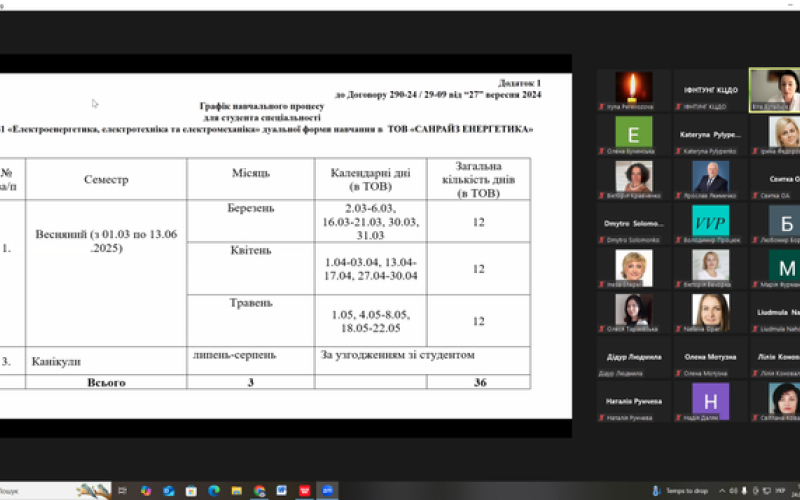Select the dark green 'M' avatar tile
This screenshot has width=800, height=500.
click(x=775, y=268)
